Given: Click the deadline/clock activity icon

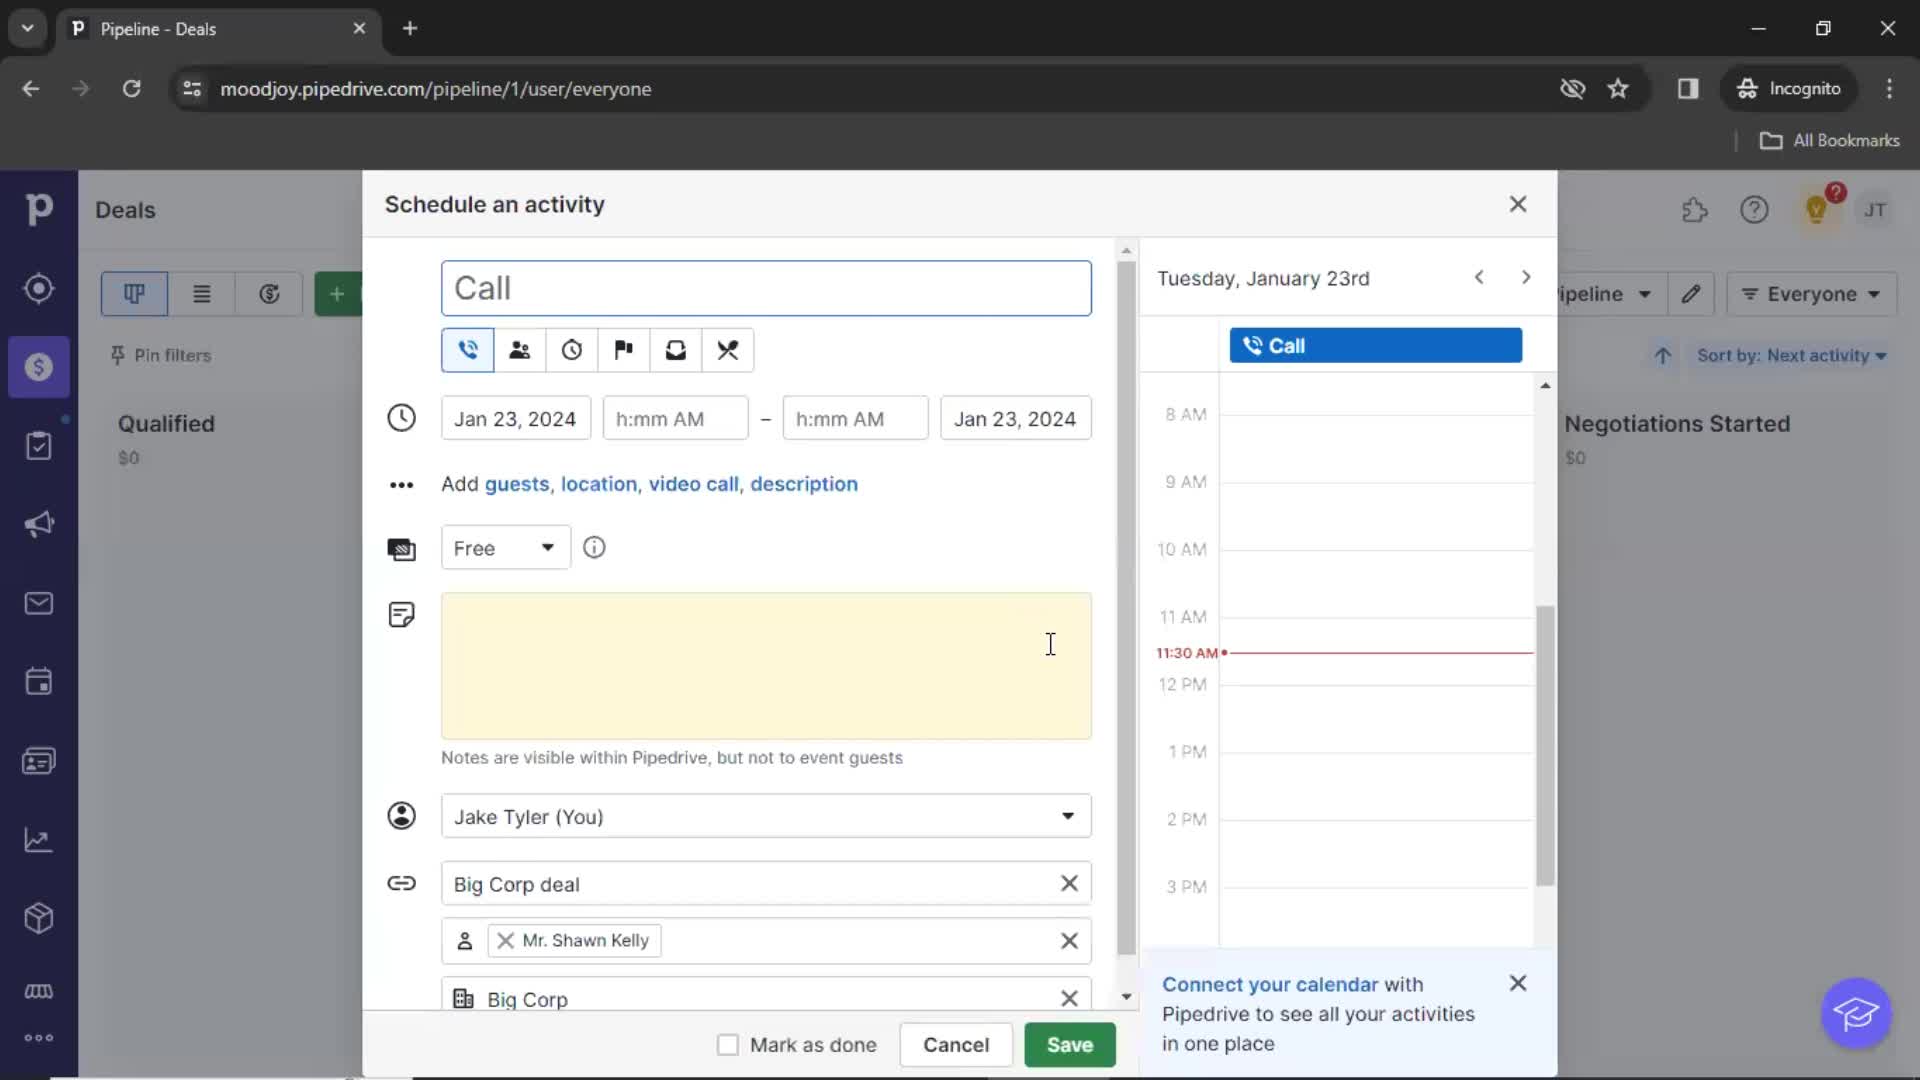Looking at the screenshot, I should tap(571, 348).
